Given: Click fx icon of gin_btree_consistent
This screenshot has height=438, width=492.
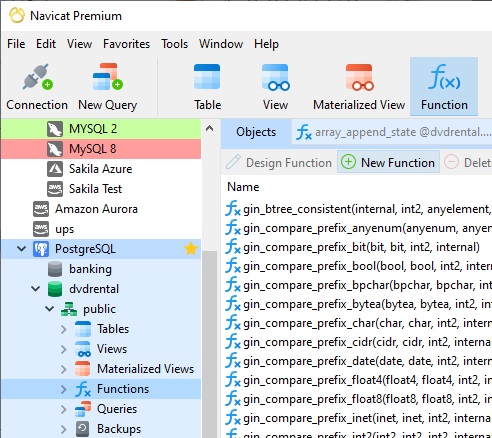Looking at the screenshot, I should 233,209.
